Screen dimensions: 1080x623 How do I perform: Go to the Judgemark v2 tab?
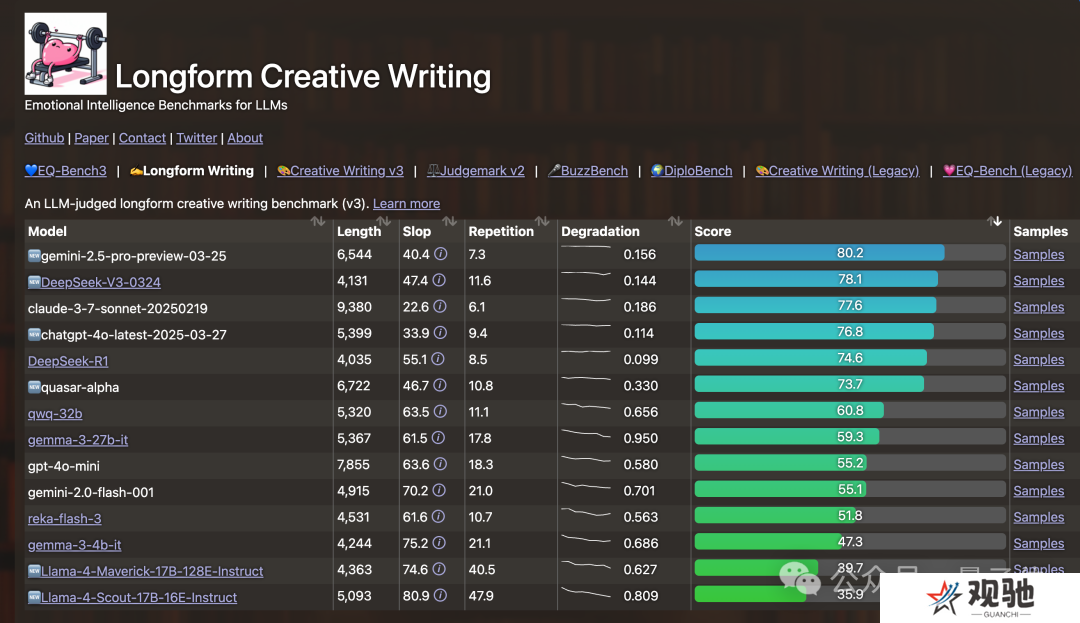476,171
